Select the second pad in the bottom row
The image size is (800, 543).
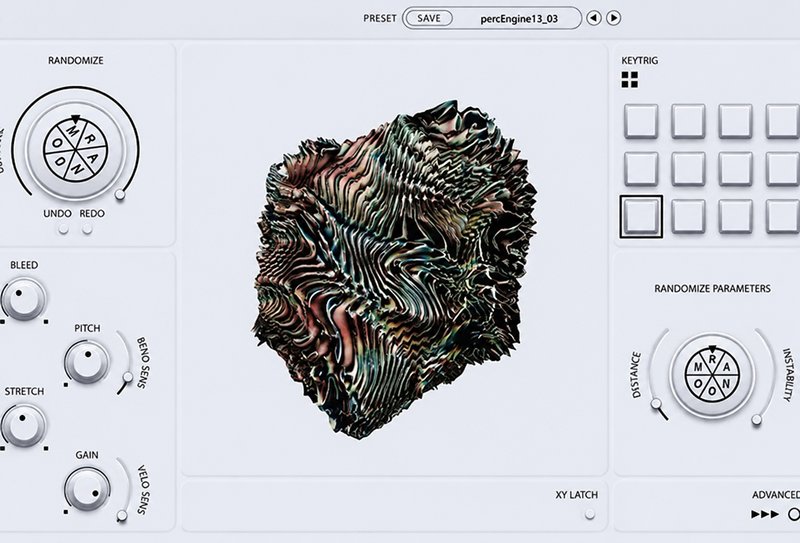(x=688, y=216)
